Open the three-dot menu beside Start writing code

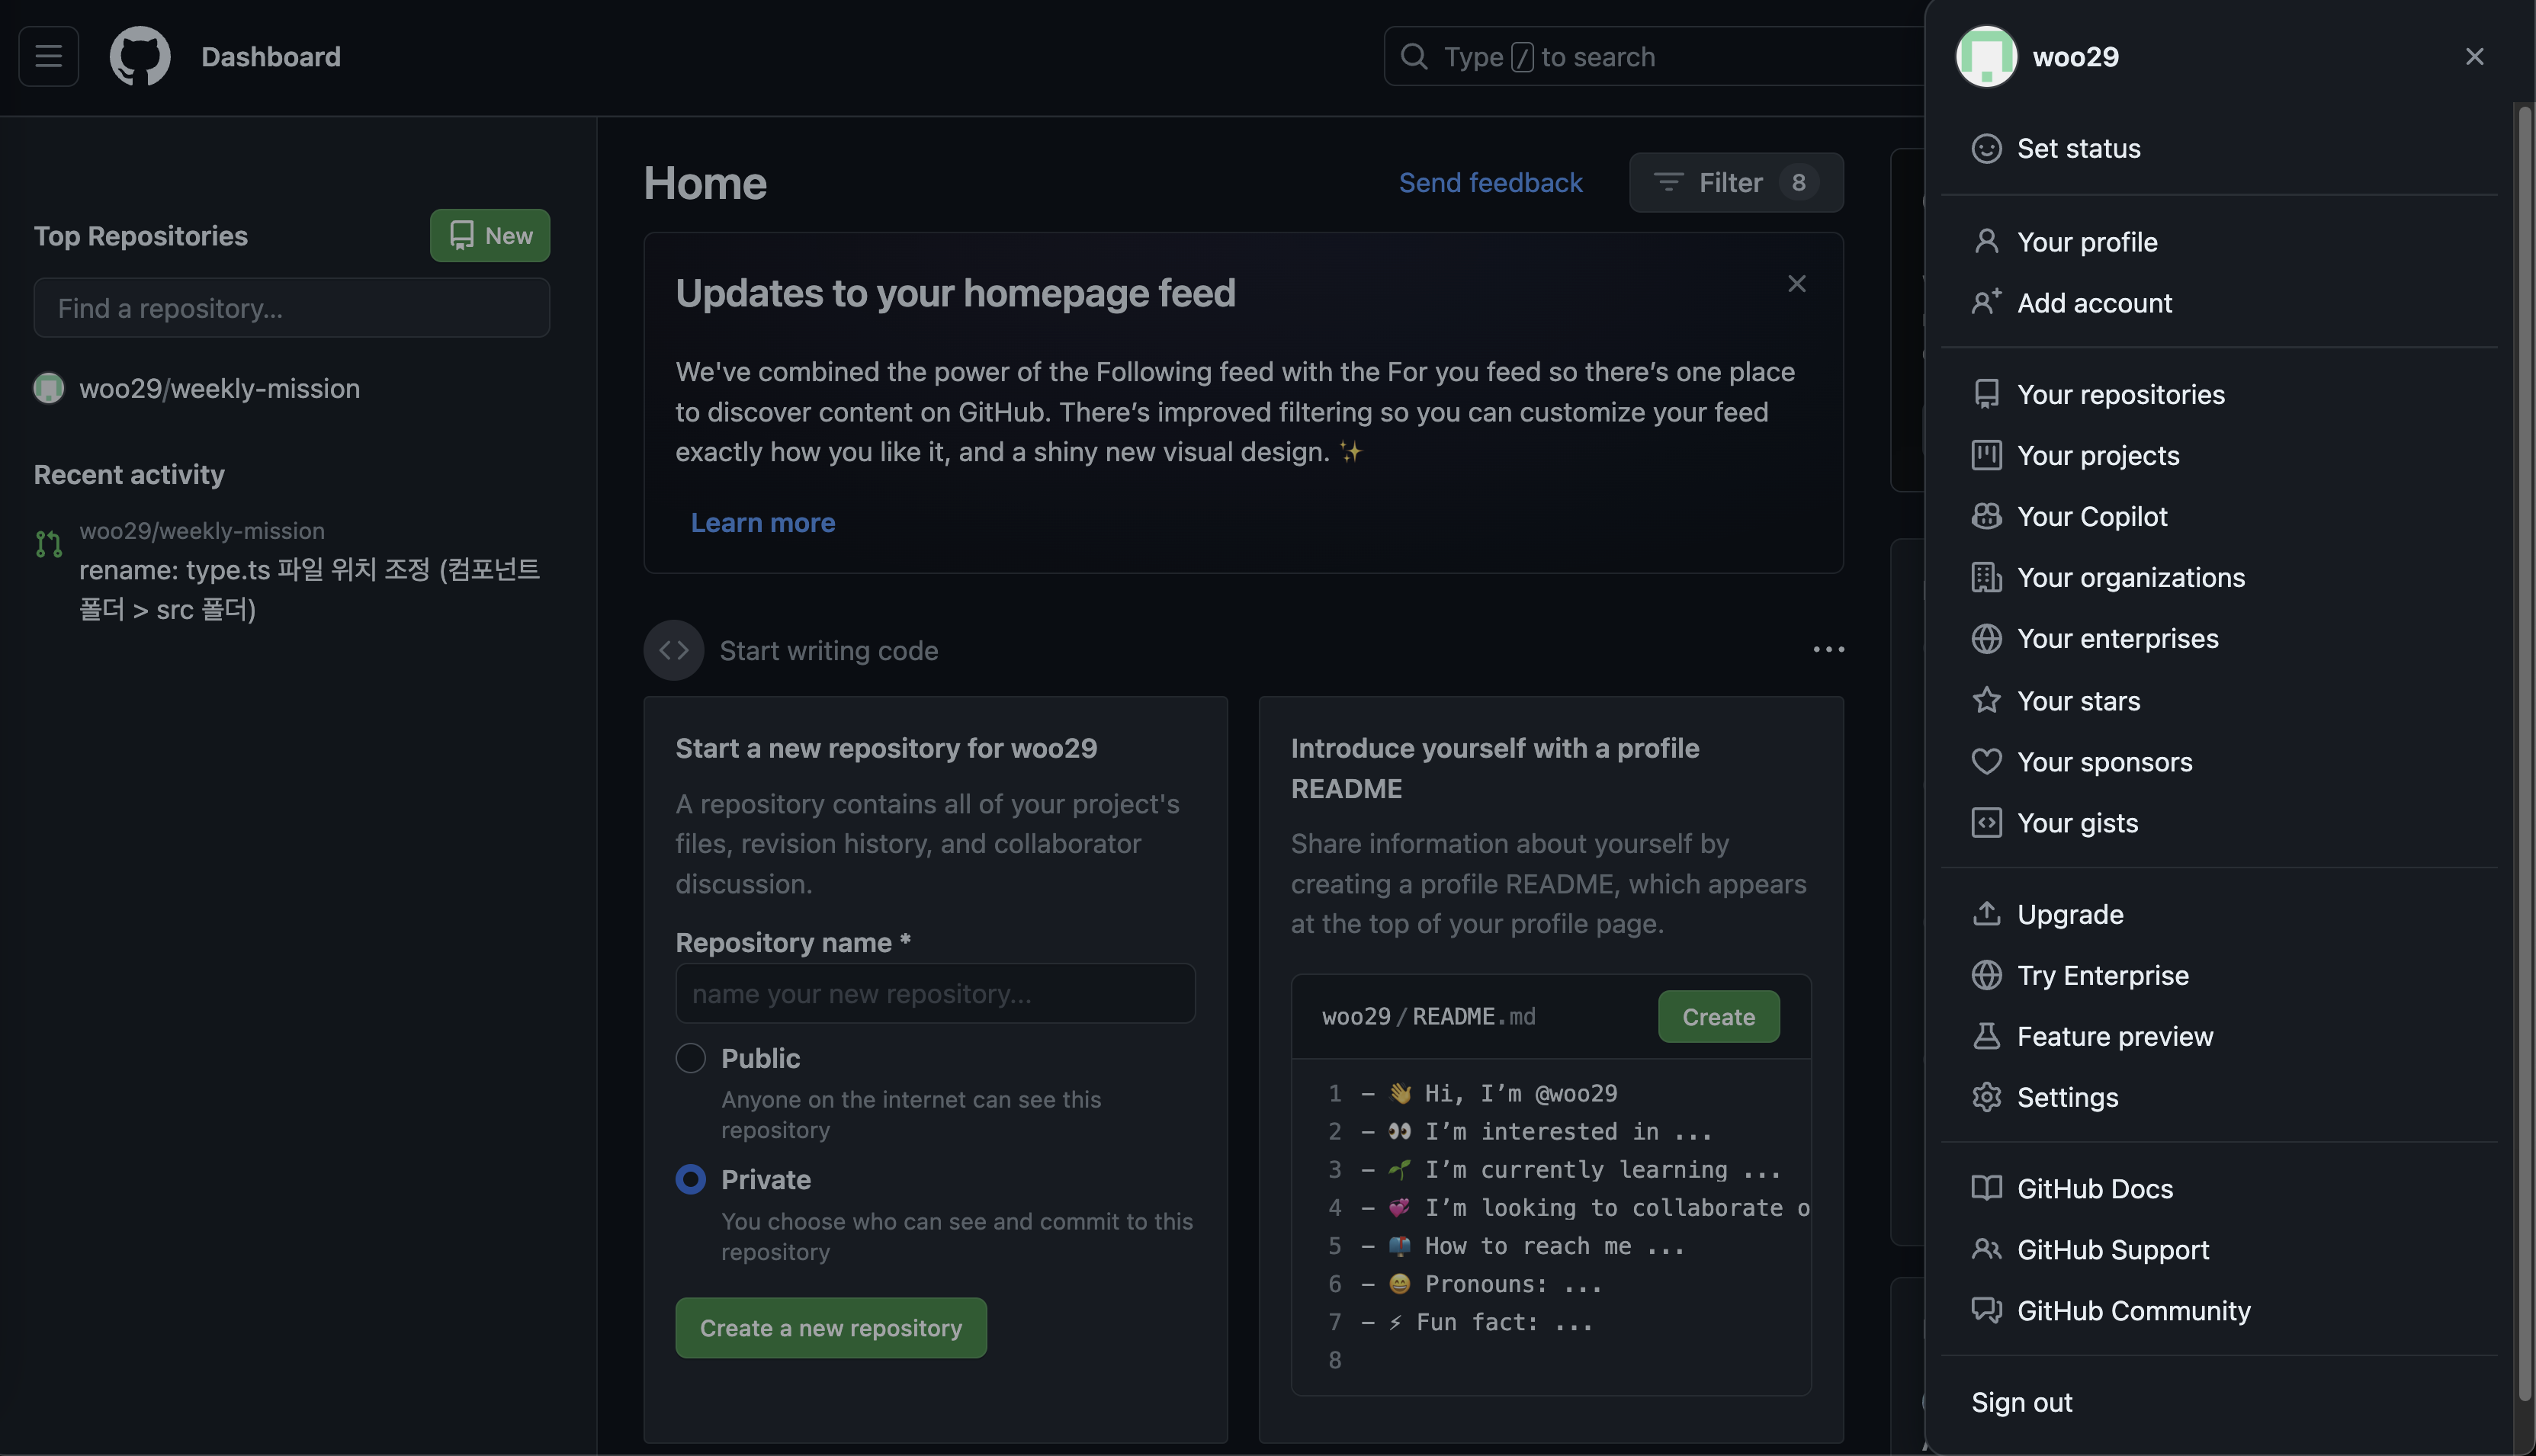tap(1828, 650)
